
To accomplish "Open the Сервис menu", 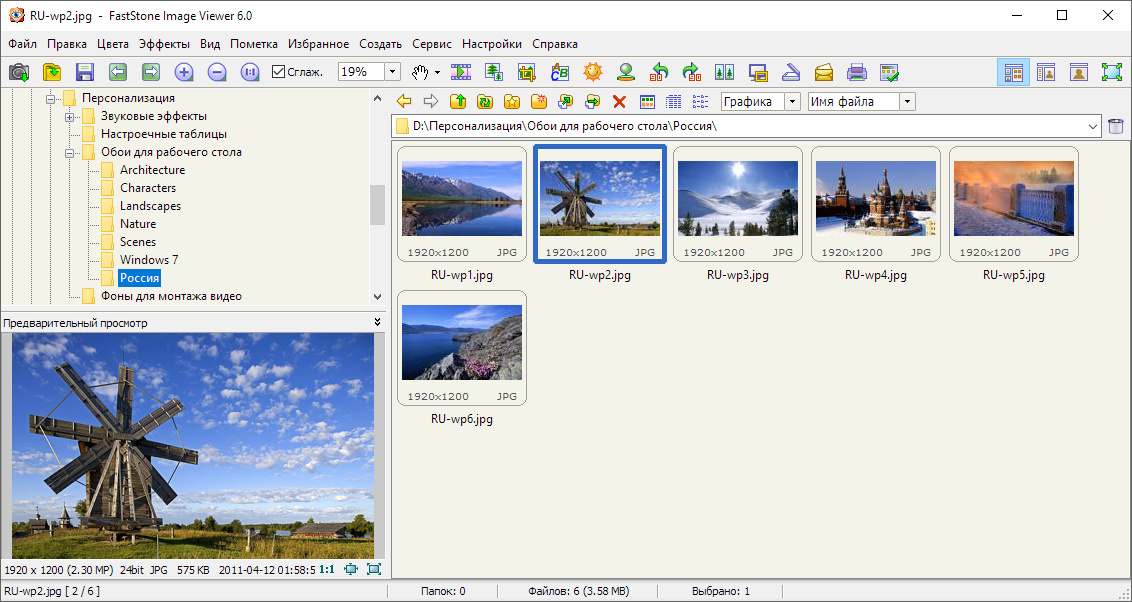I will (432, 44).
